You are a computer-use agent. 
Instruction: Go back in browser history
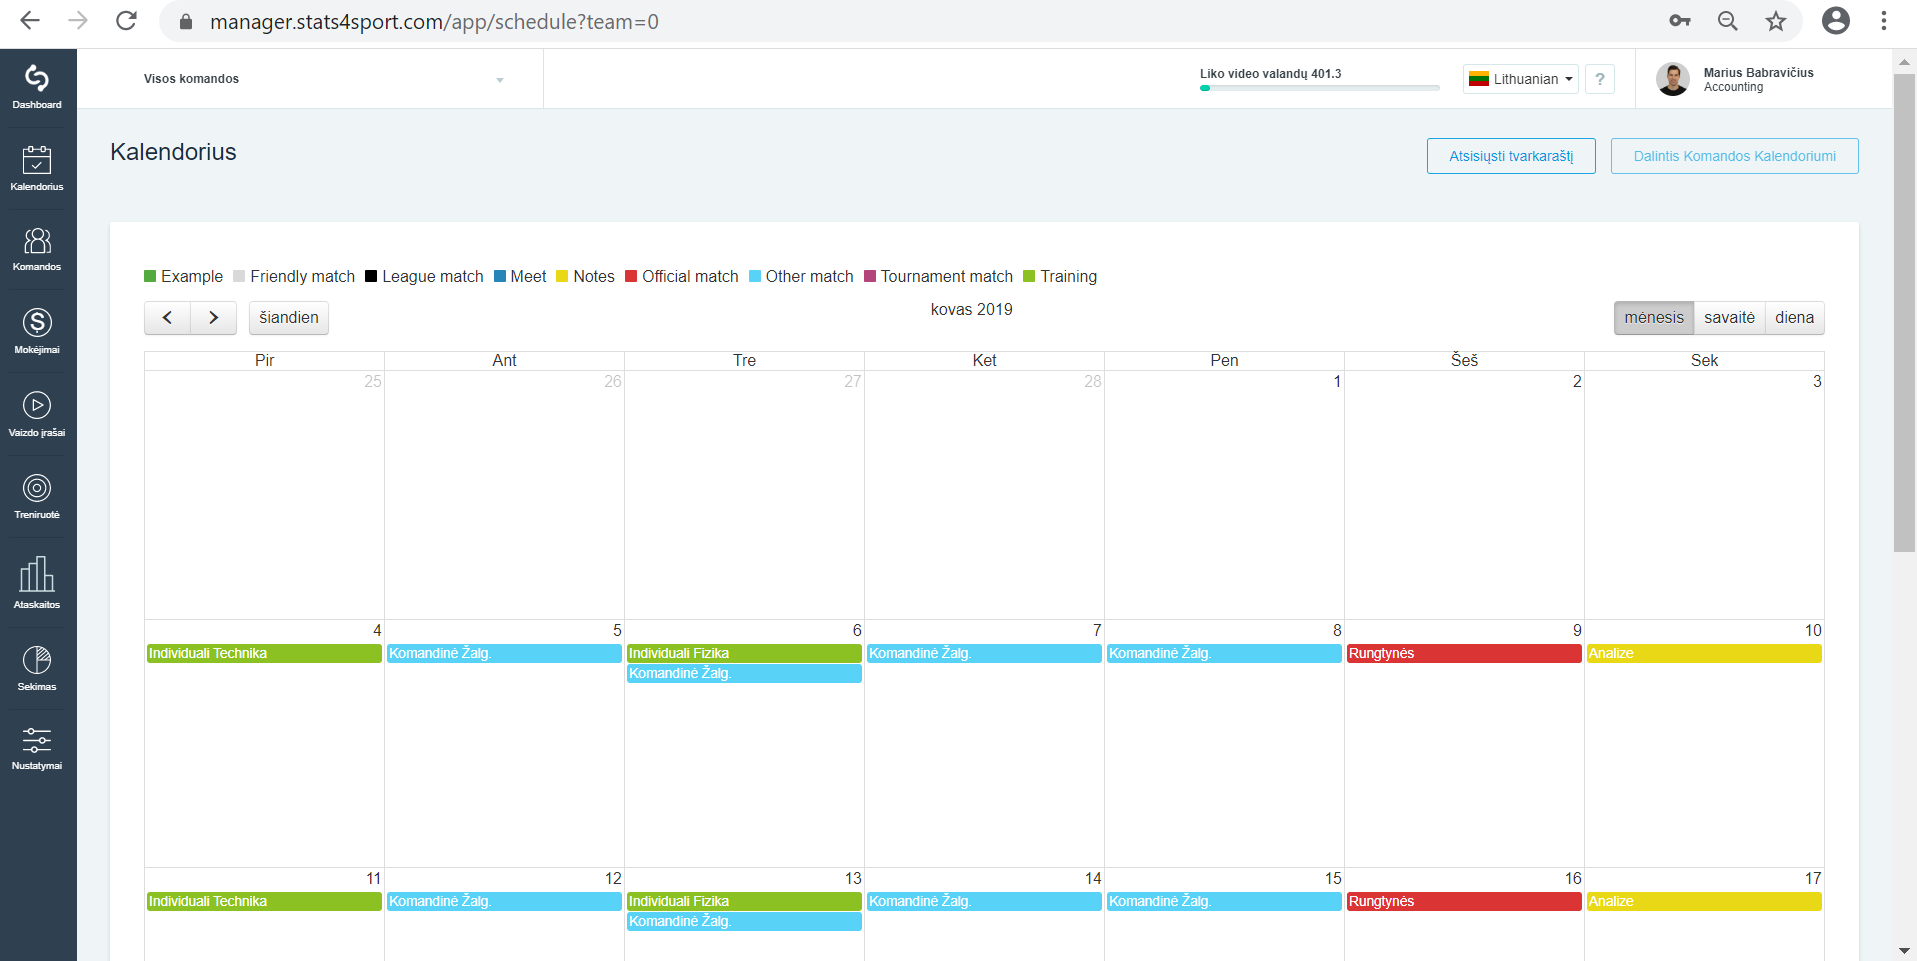(x=30, y=21)
